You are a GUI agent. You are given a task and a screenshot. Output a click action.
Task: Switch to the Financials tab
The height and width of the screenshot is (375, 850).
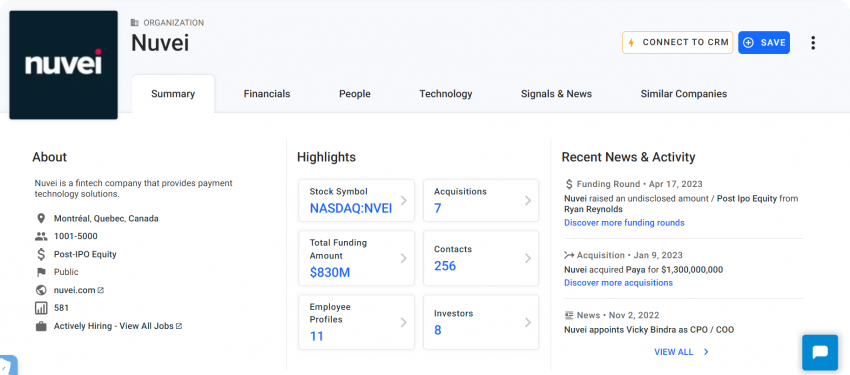click(267, 94)
